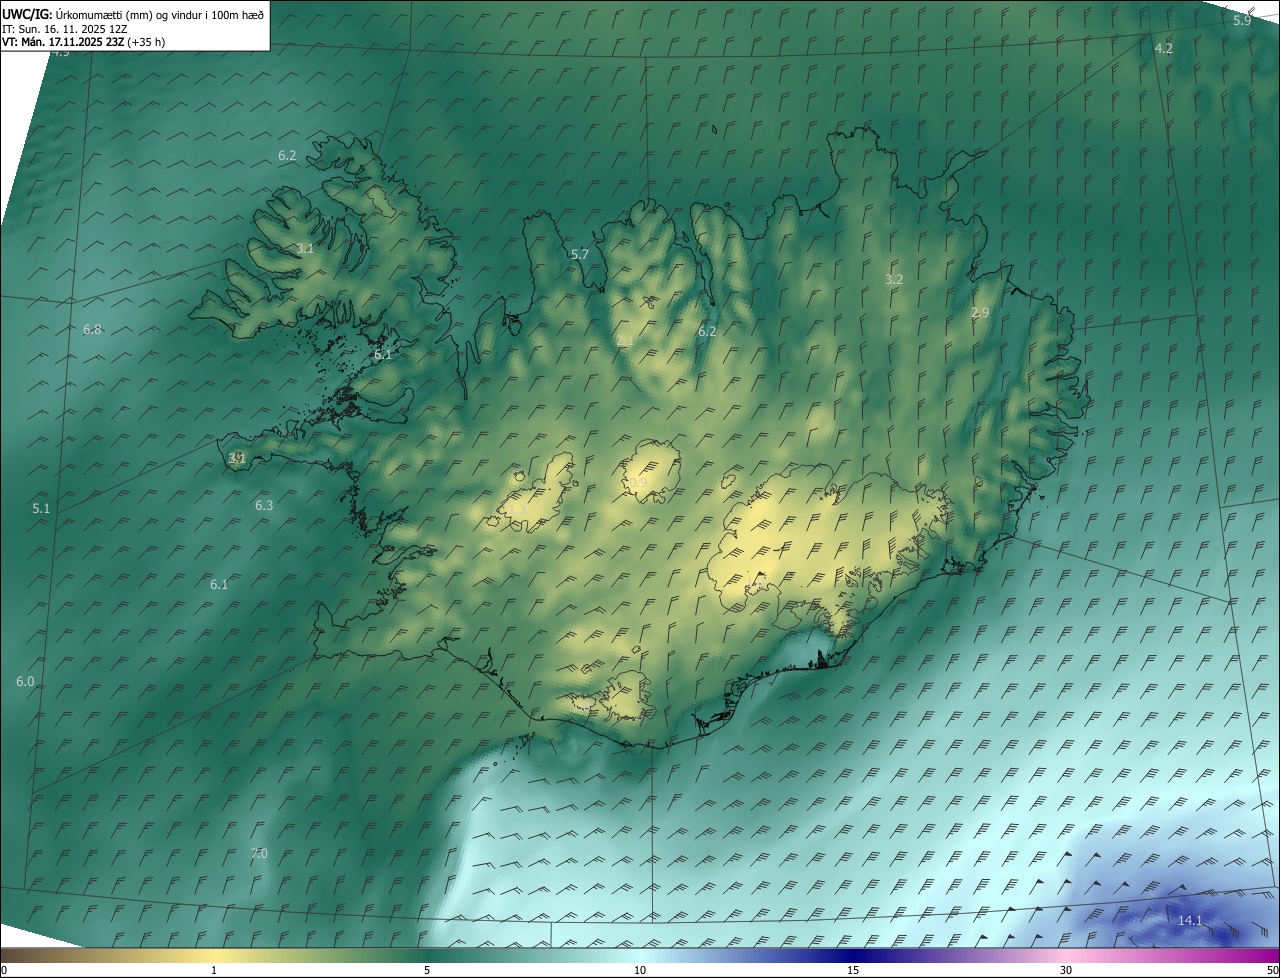Click the 5.9 value on the map
The image size is (1280, 978).
point(1242,20)
